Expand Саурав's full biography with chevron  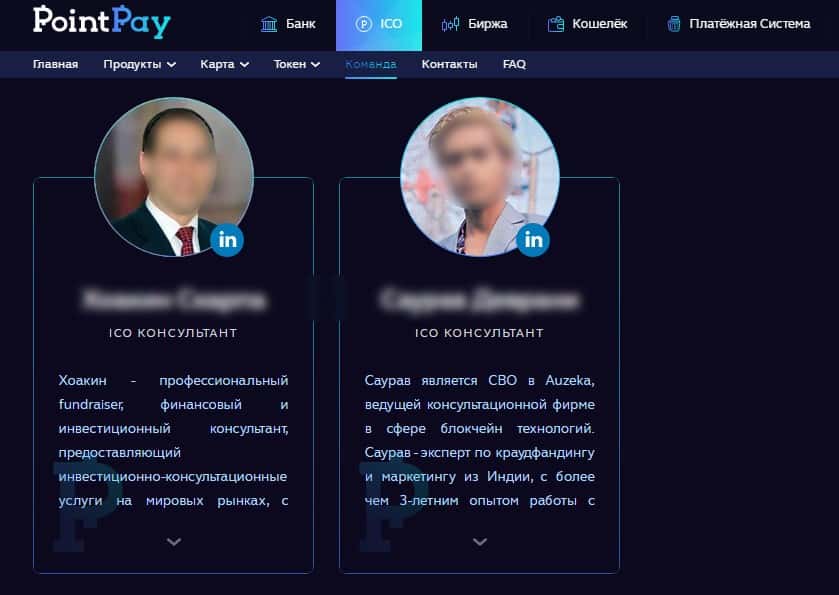coord(480,541)
